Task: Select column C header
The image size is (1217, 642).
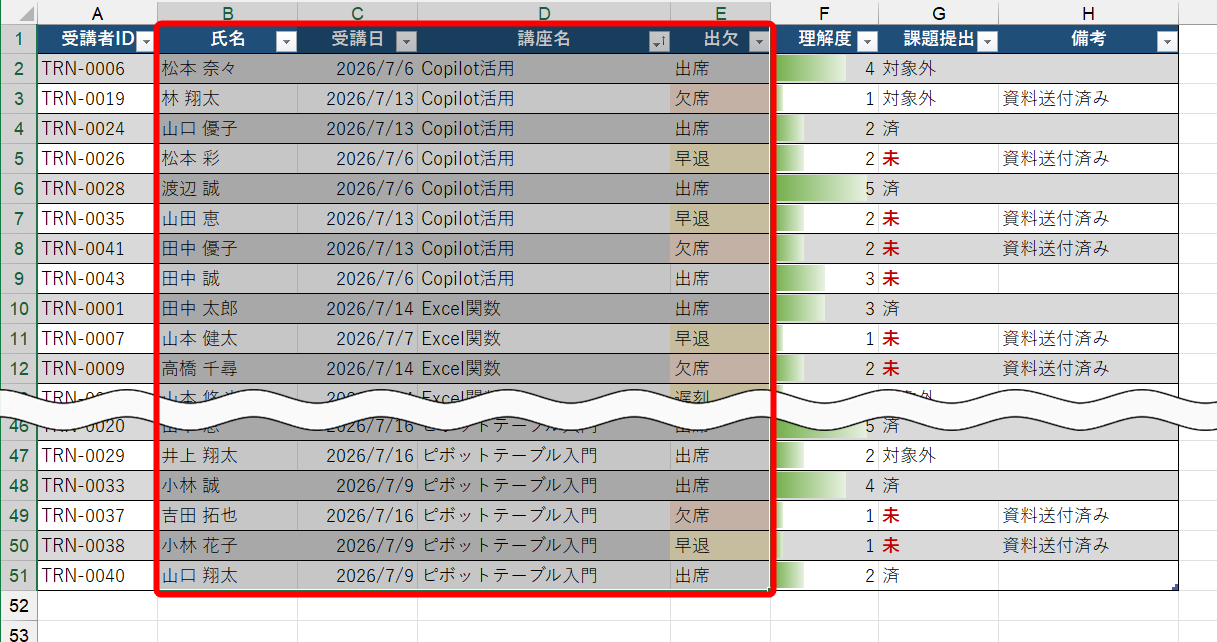Action: pyautogui.click(x=358, y=13)
